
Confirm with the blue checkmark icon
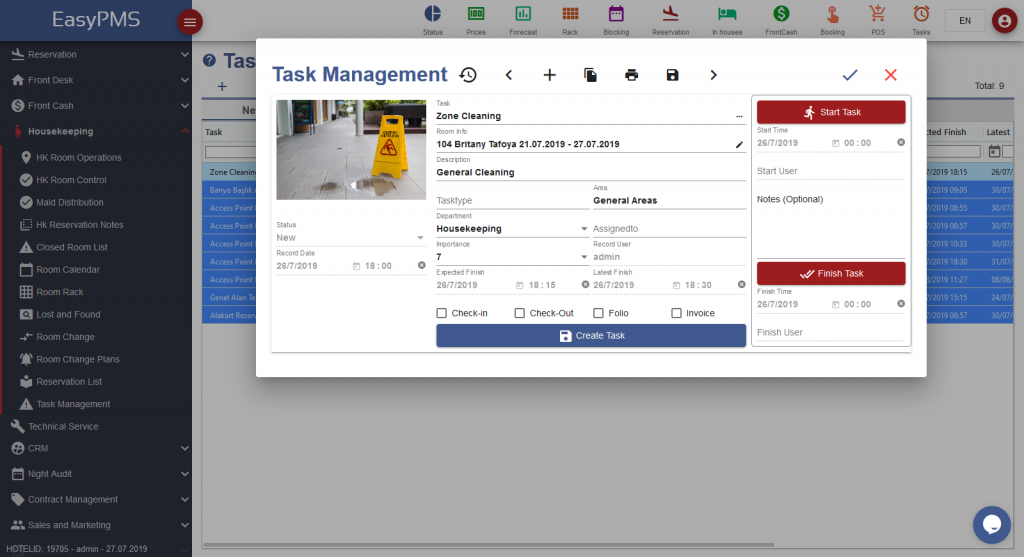click(x=850, y=75)
